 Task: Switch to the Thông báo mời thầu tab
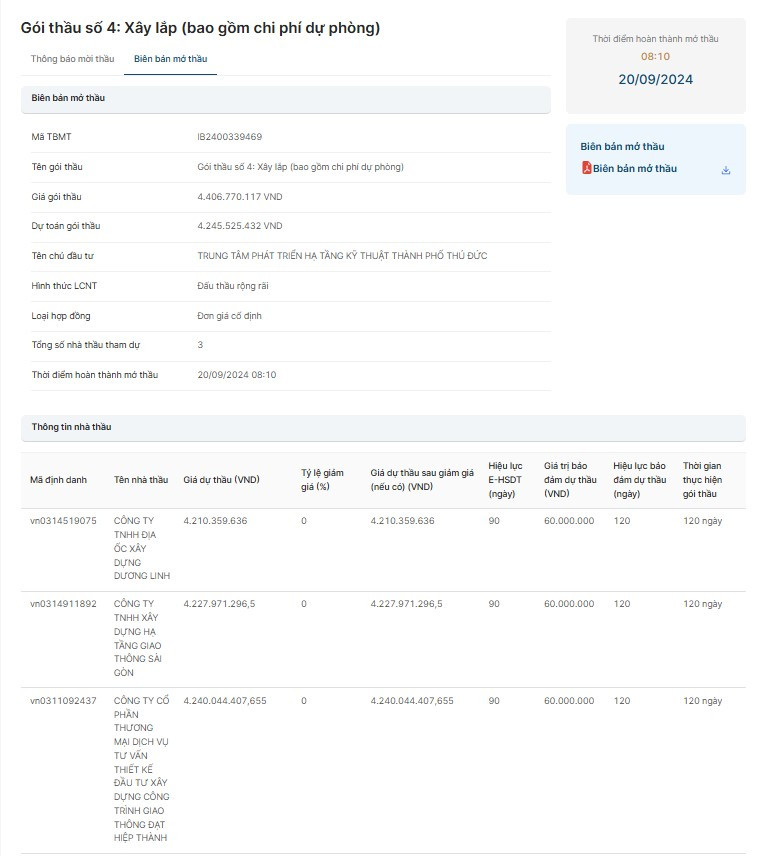pos(72,59)
